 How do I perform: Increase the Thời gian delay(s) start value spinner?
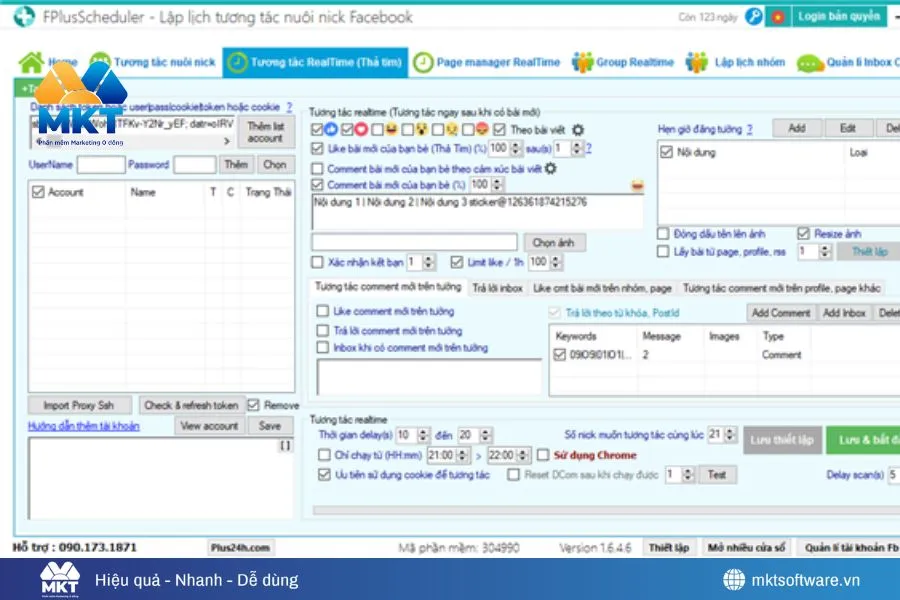pyautogui.click(x=423, y=431)
